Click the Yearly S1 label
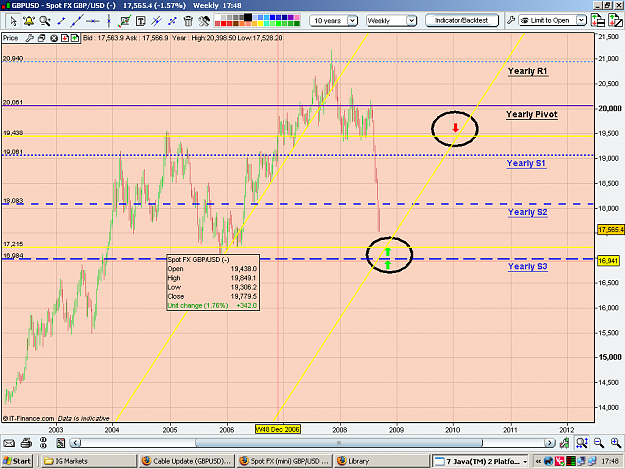The height and width of the screenshot is (469, 625). 526,163
